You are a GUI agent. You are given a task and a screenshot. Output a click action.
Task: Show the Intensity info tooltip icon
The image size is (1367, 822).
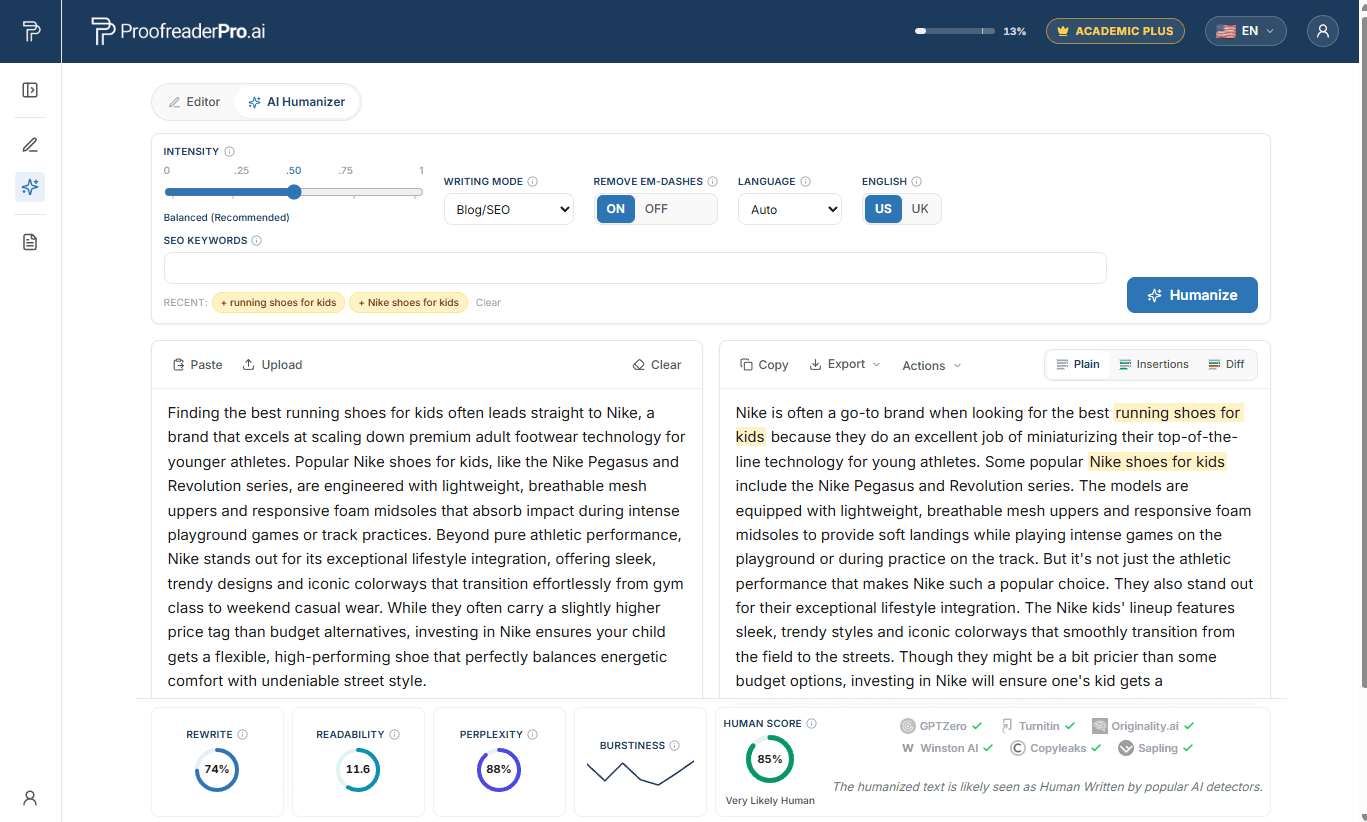(x=230, y=152)
